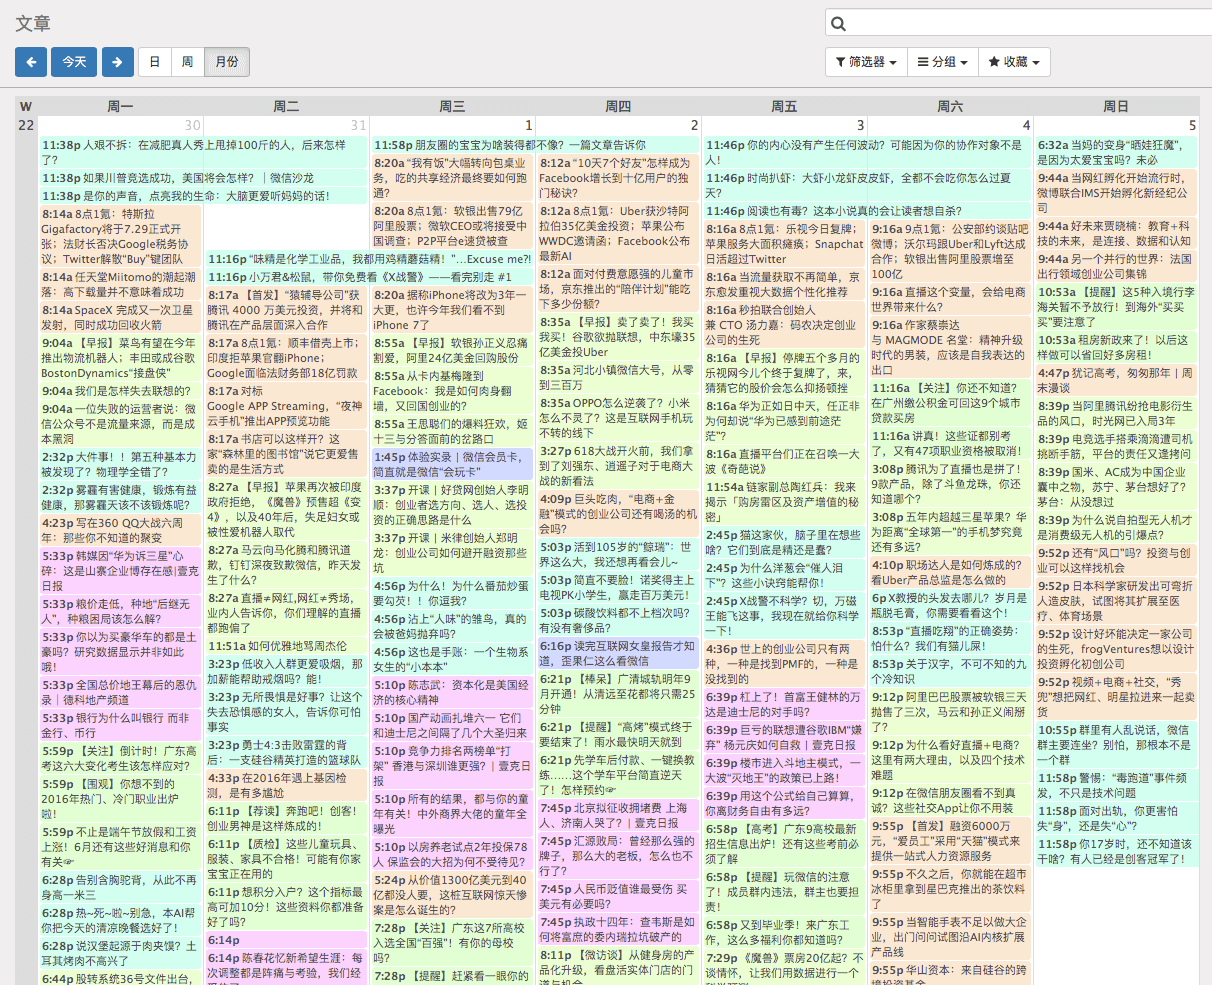Open event 6:58p 又到毕业季 来广东工作
Viewport: 1212px width, 985px height.
tap(784, 932)
